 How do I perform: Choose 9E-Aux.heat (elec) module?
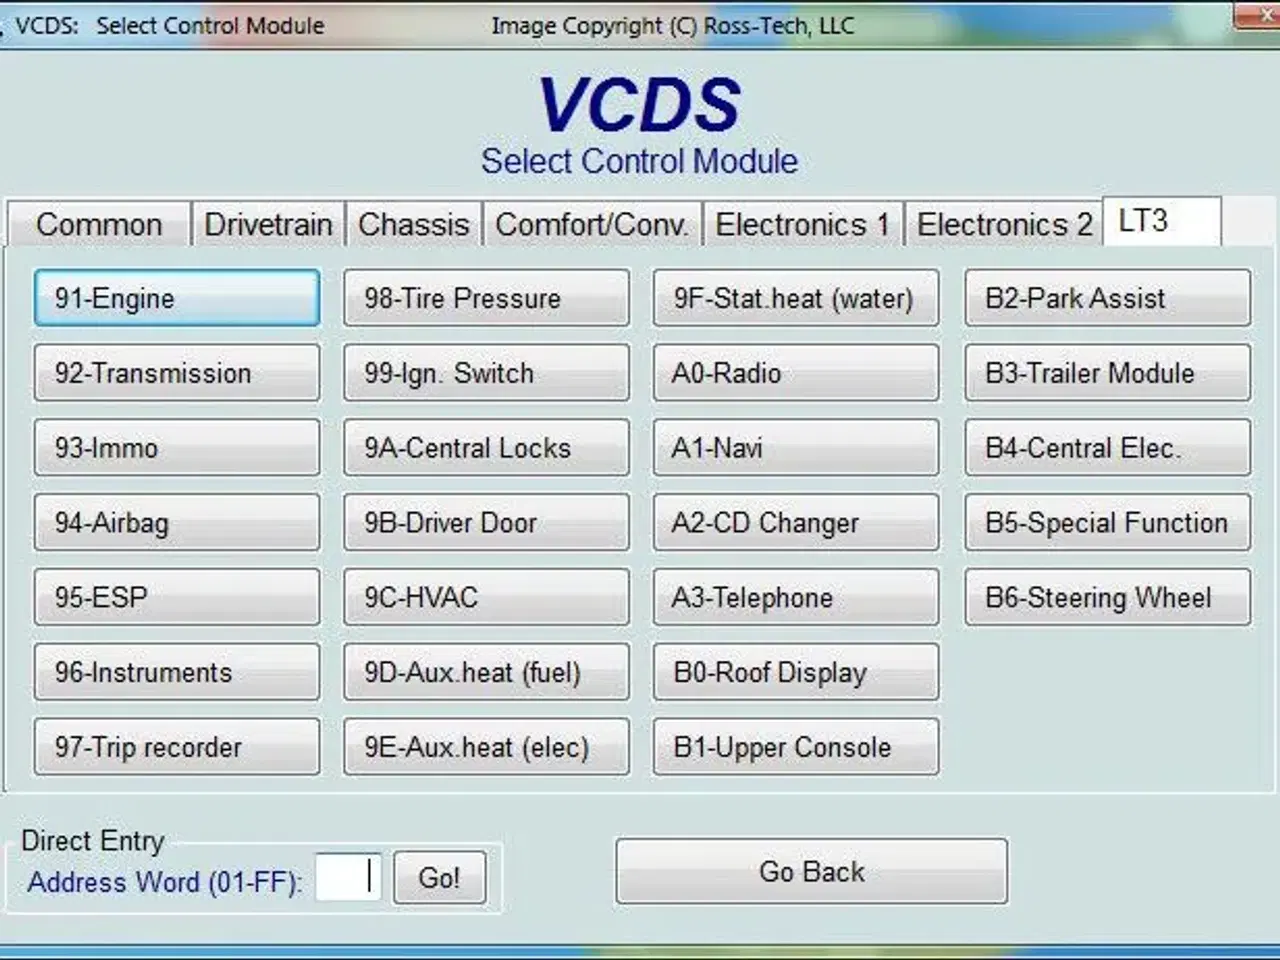487,747
